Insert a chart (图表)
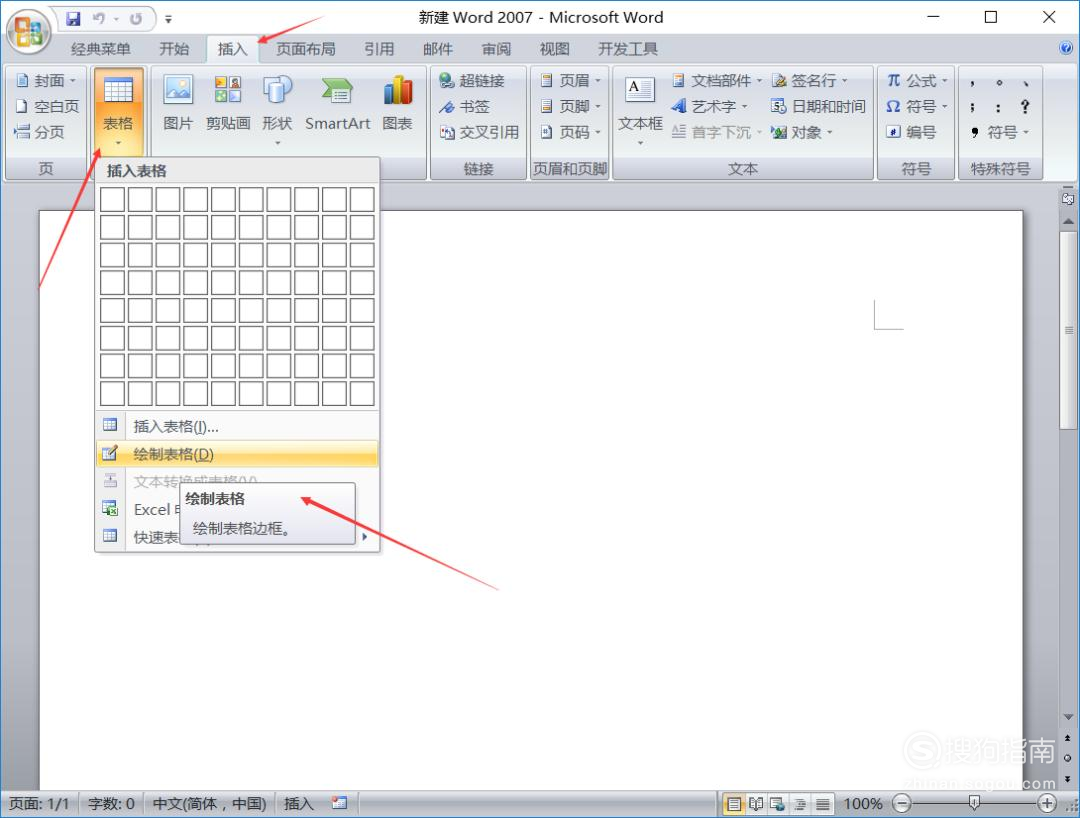Screen dimensions: 1080x818 pyautogui.click(x=397, y=103)
